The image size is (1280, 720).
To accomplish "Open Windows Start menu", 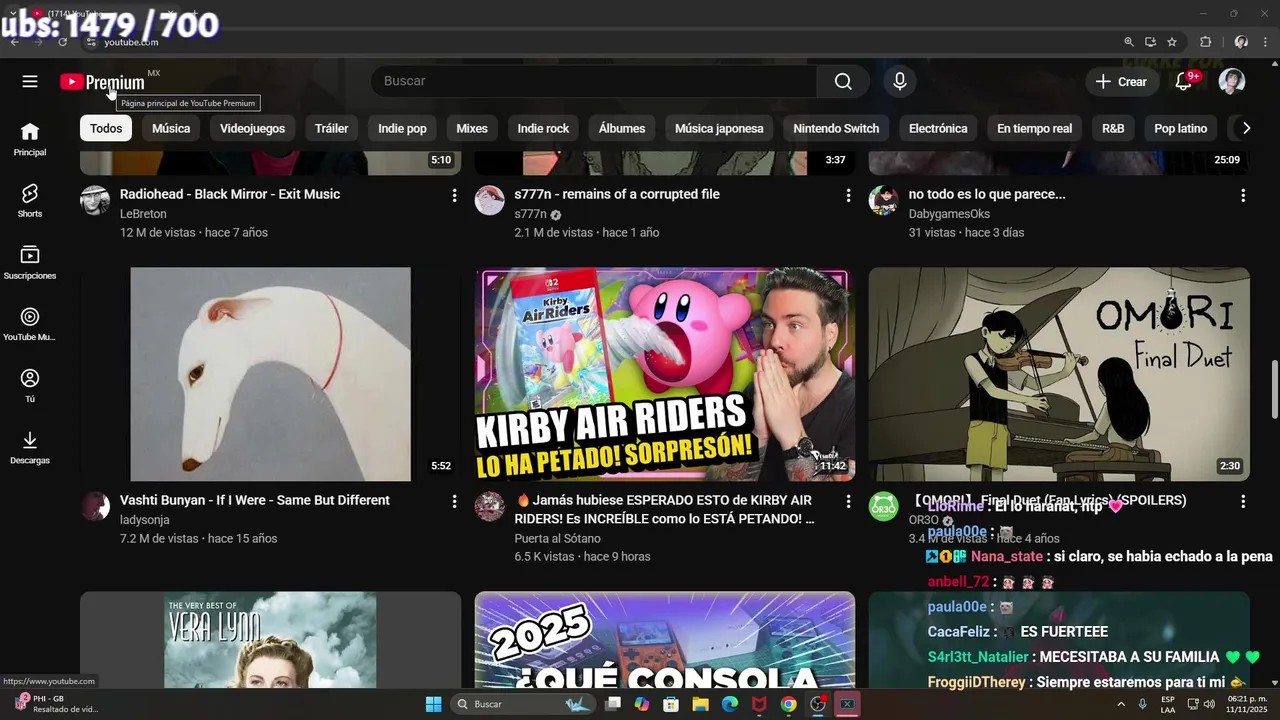I will (433, 704).
